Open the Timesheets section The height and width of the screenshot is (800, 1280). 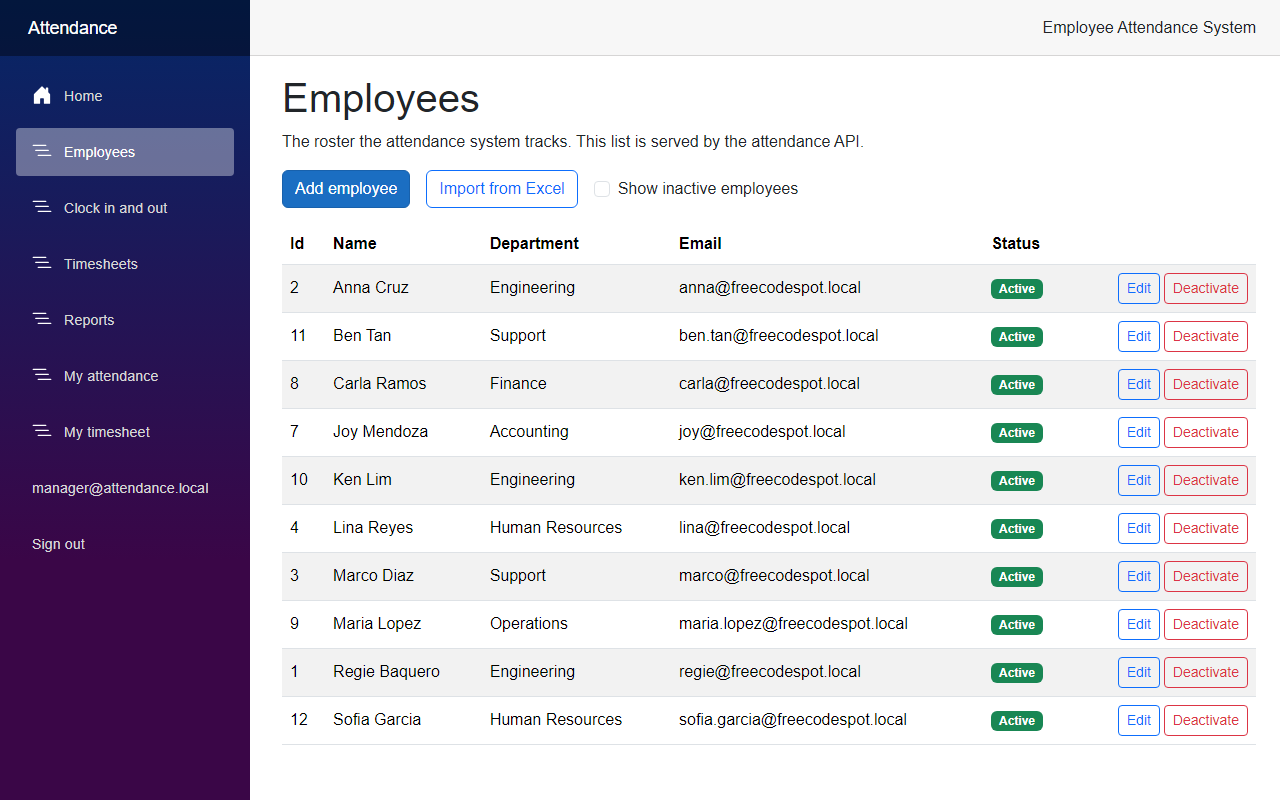coord(125,264)
